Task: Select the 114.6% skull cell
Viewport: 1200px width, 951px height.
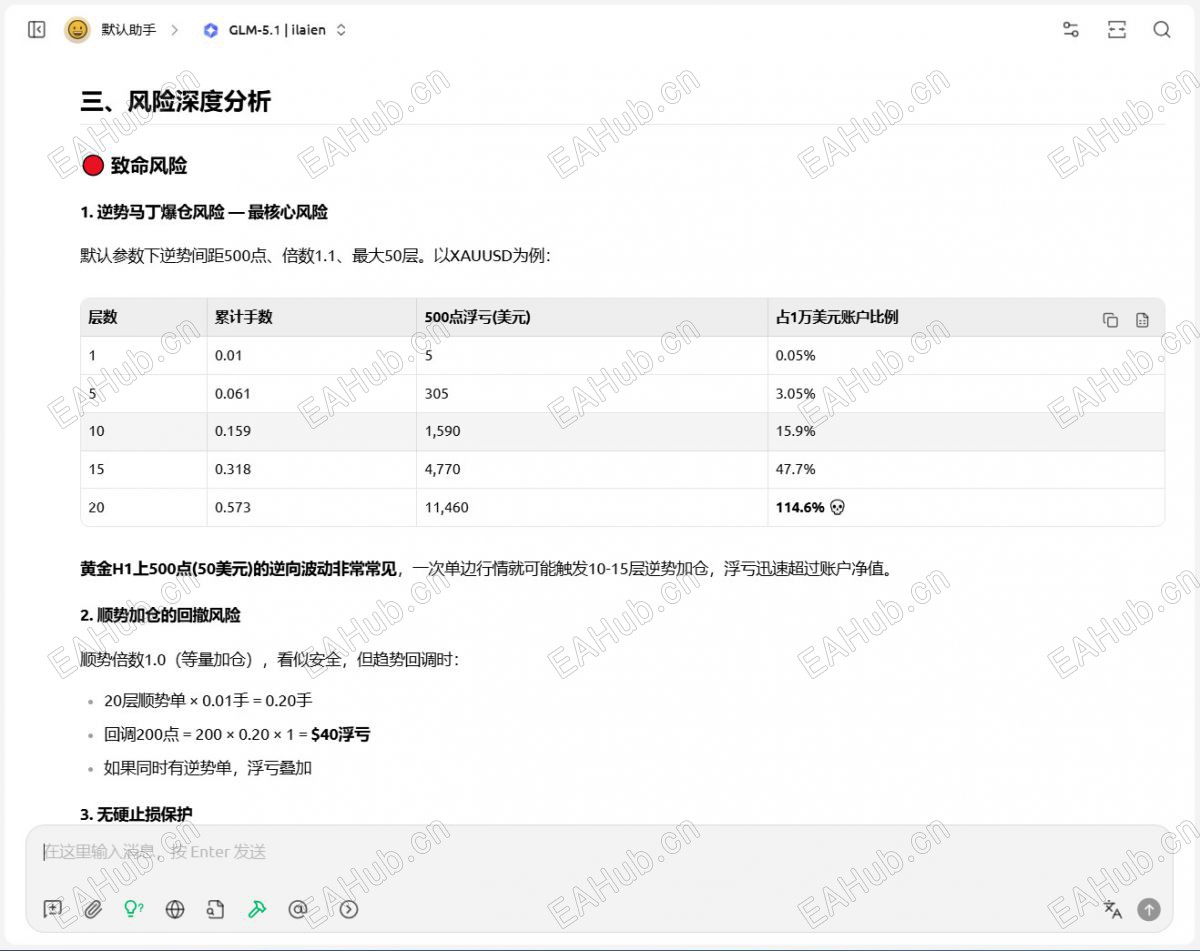Action: [966, 507]
